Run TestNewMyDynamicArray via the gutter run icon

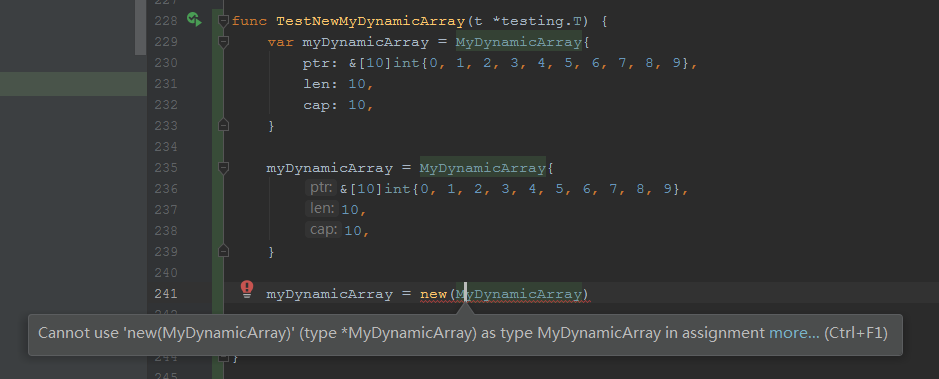[194, 20]
